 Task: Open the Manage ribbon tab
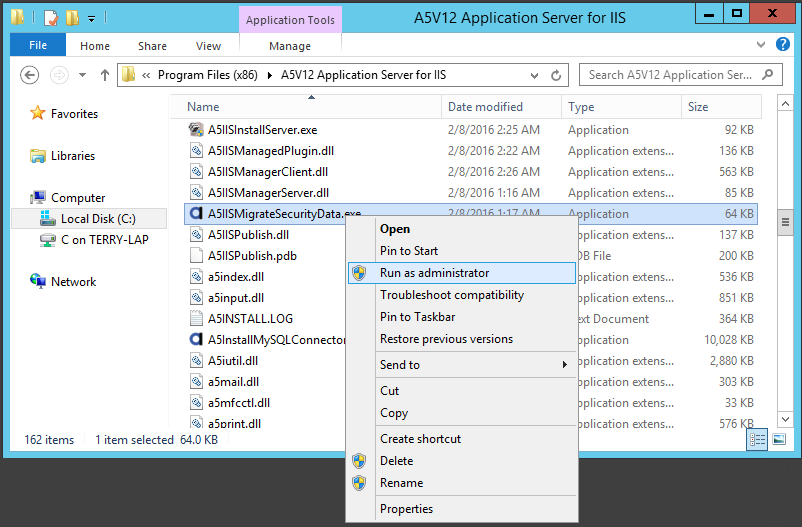point(290,46)
